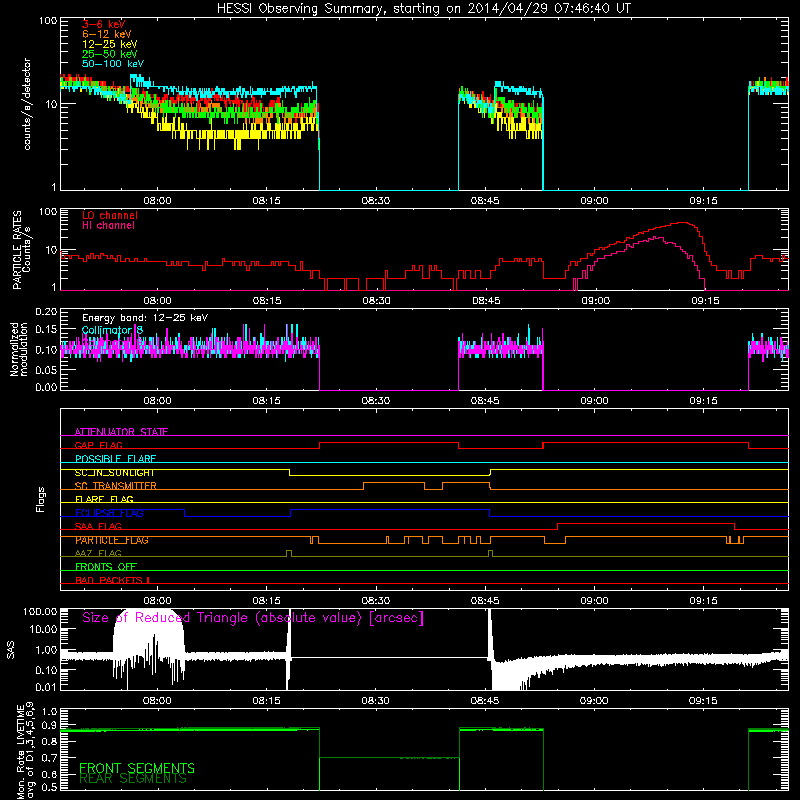Click the yellow 12-25 keV legend entry
This screenshot has width=800, height=800.
coord(110,44)
